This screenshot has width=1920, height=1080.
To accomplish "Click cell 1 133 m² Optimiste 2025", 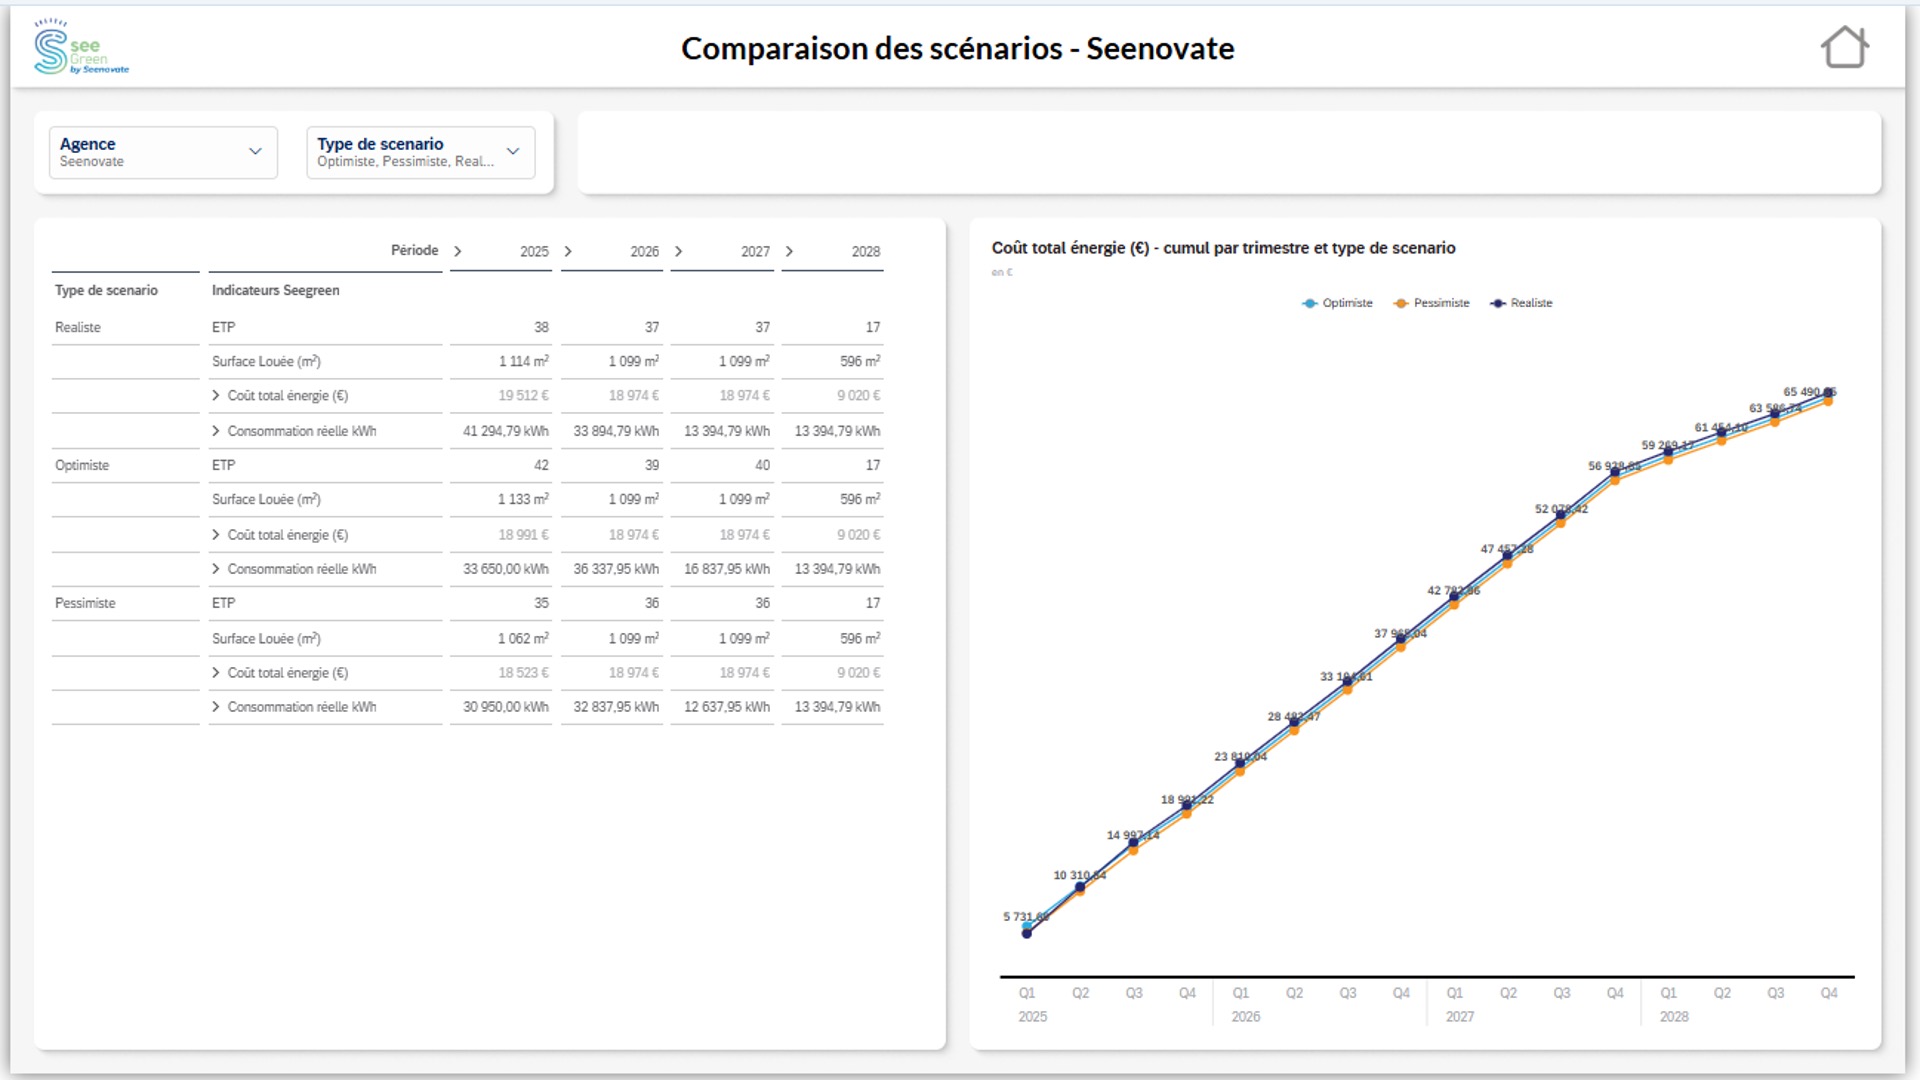I will [523, 499].
